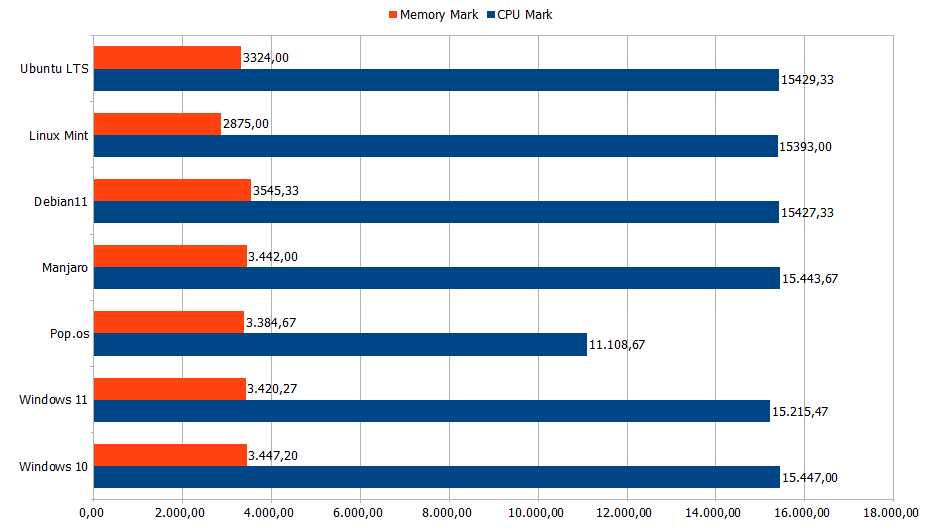Click the 3.420,27 data label
The height and width of the screenshot is (530, 943).
click(272, 389)
